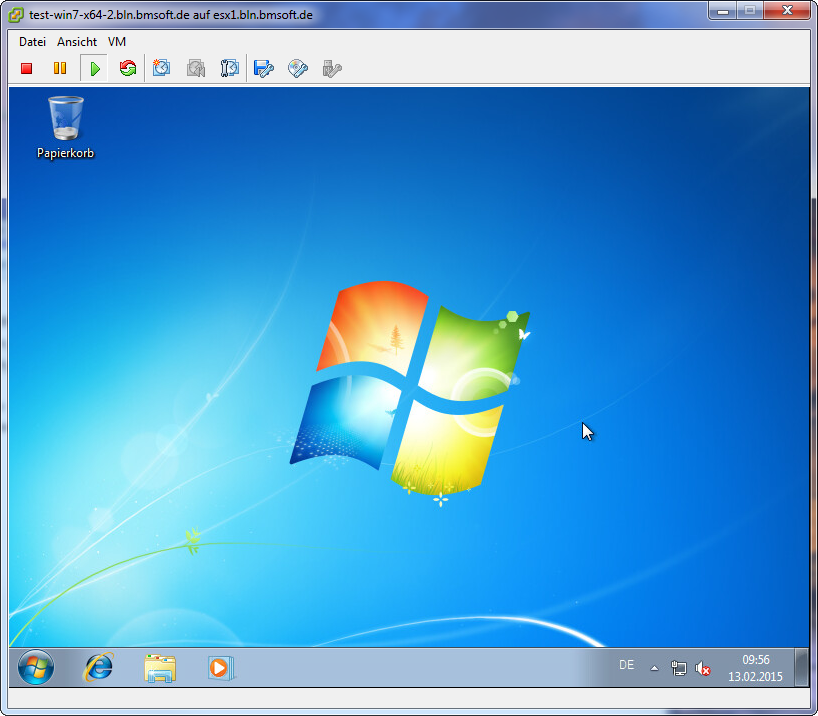Open the Snapshot Manager icon
The image size is (818, 716).
[x=230, y=68]
